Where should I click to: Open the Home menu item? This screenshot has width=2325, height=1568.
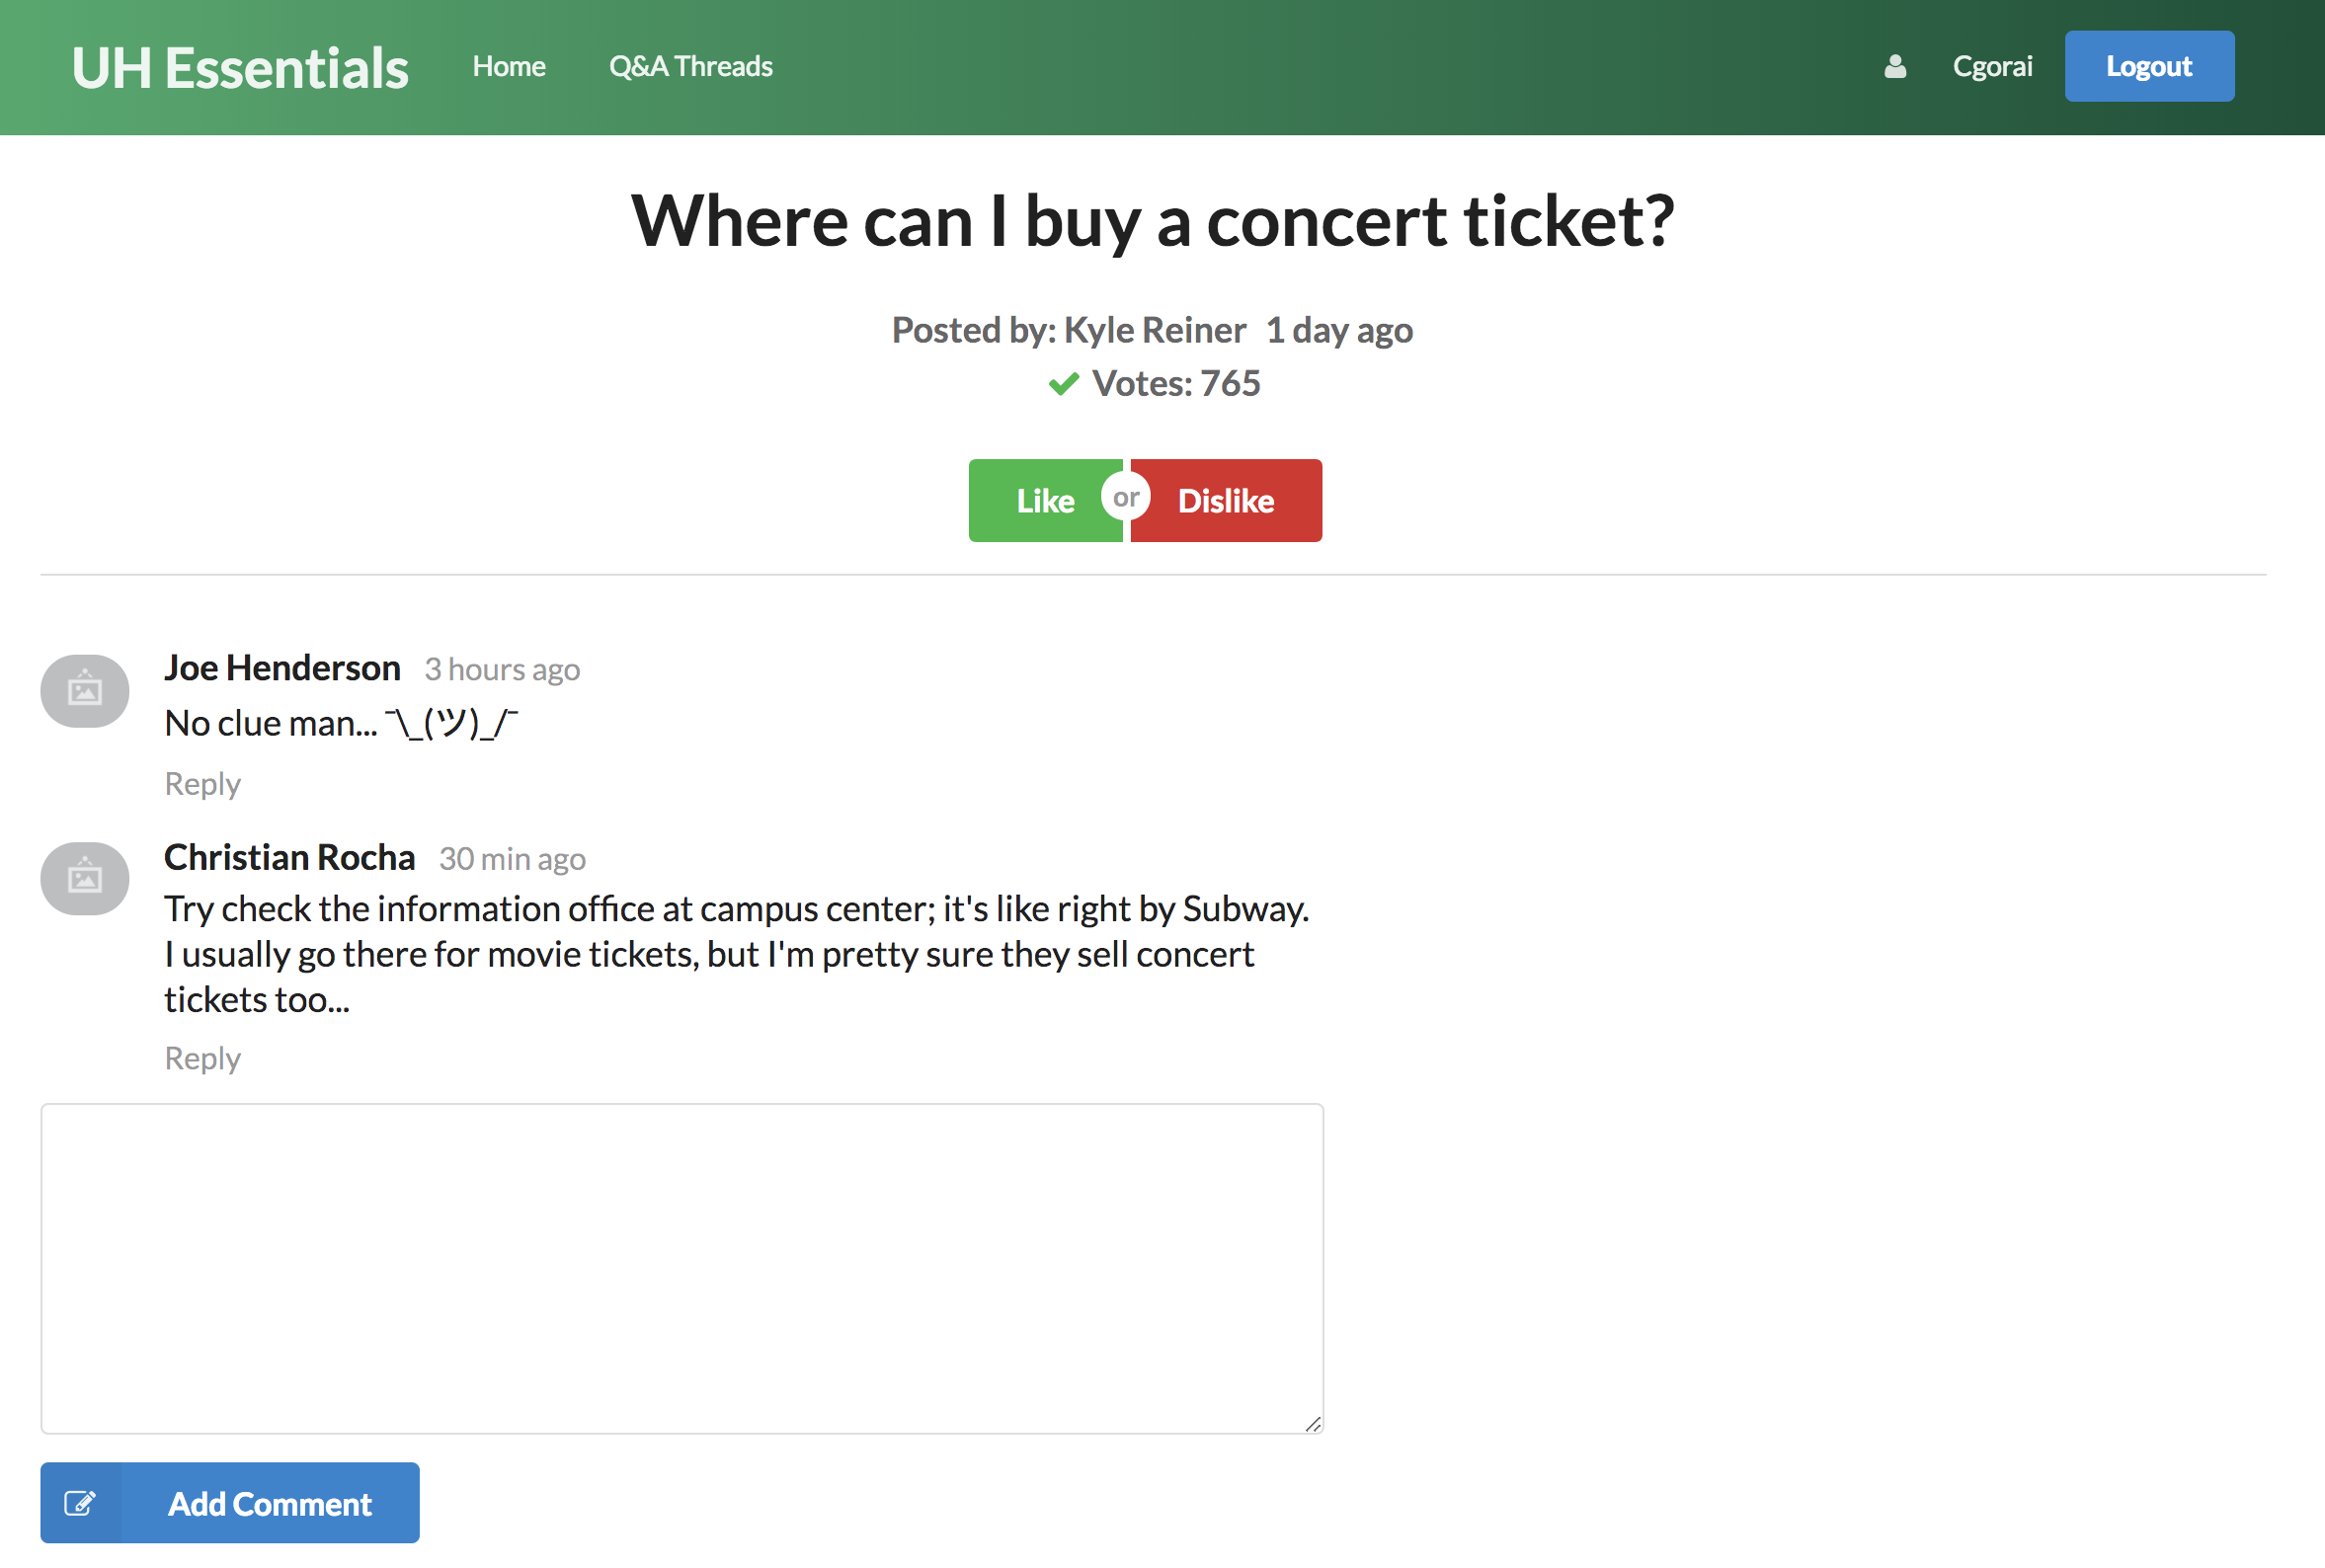point(509,67)
